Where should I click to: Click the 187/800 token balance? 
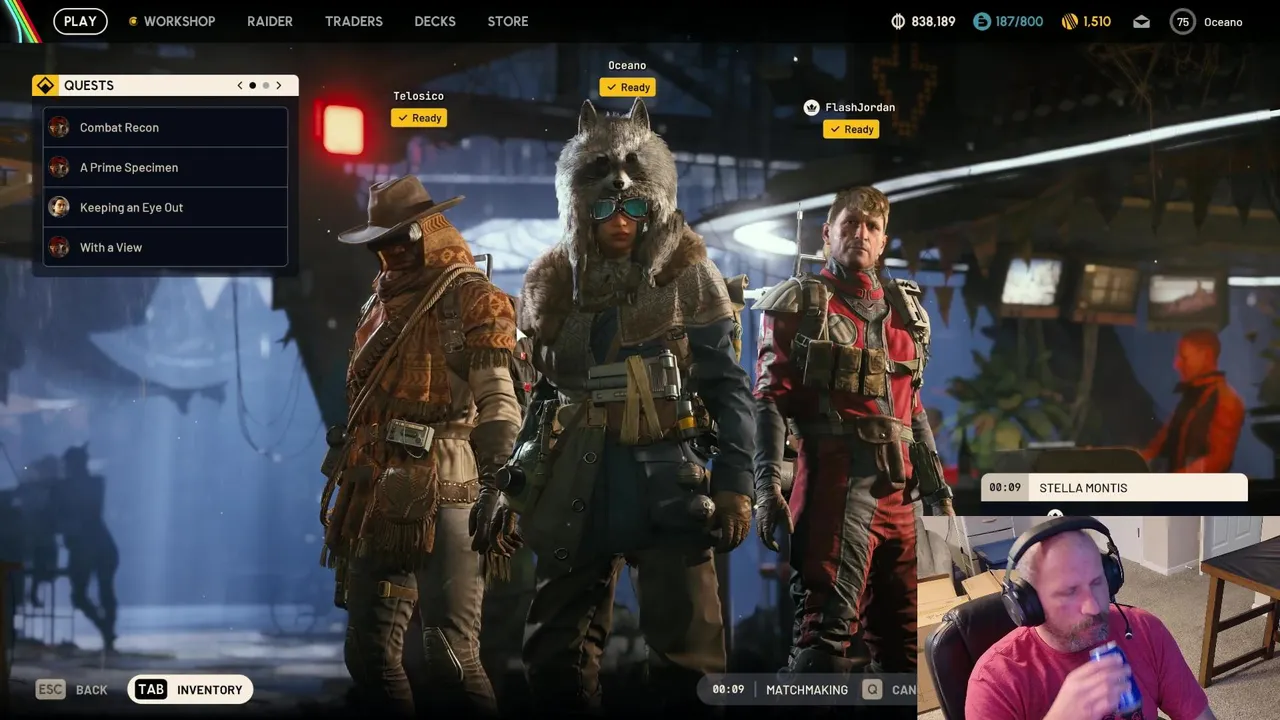tap(1019, 21)
